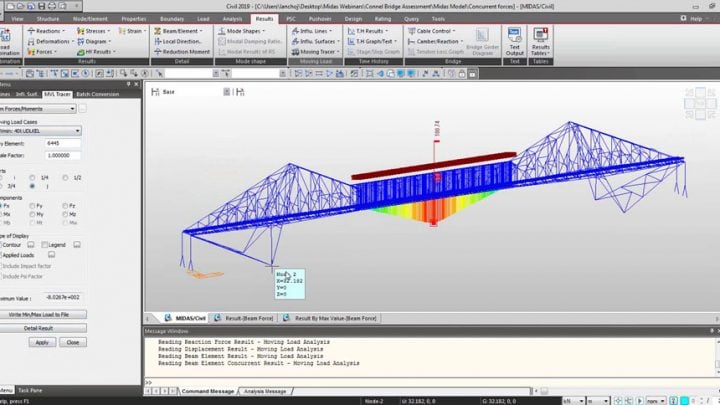720x405 pixels.
Task: Enable the Legend checkbox
Action: pos(45,245)
